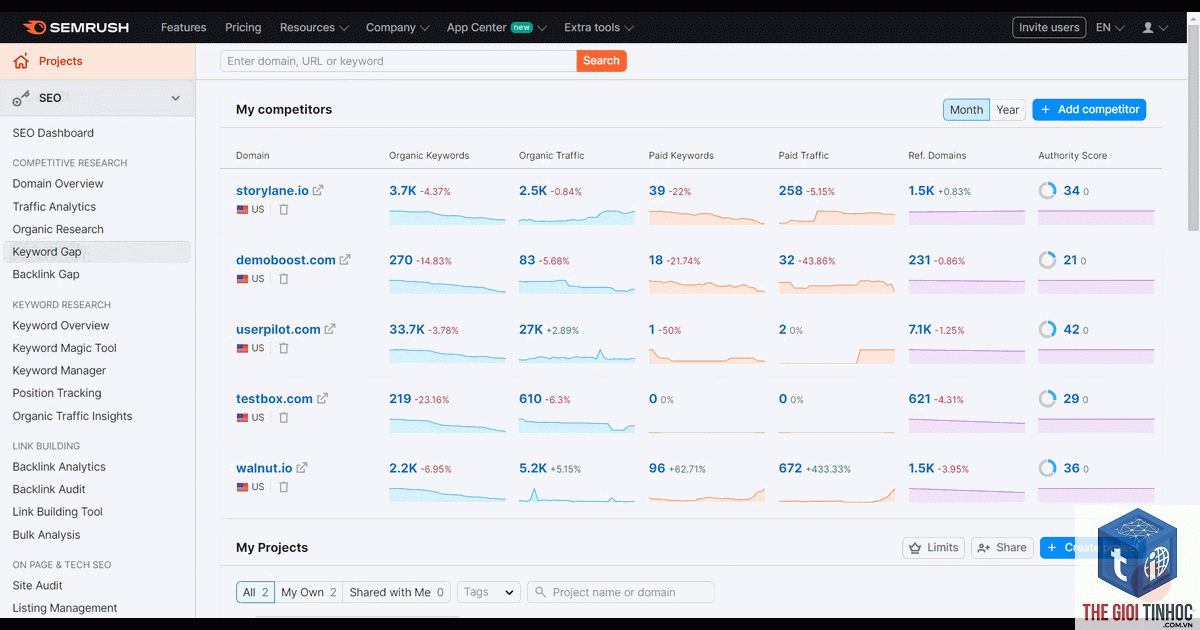Filter projects by Shared with Me
Viewport: 1200px width, 630px height.
tap(397, 592)
